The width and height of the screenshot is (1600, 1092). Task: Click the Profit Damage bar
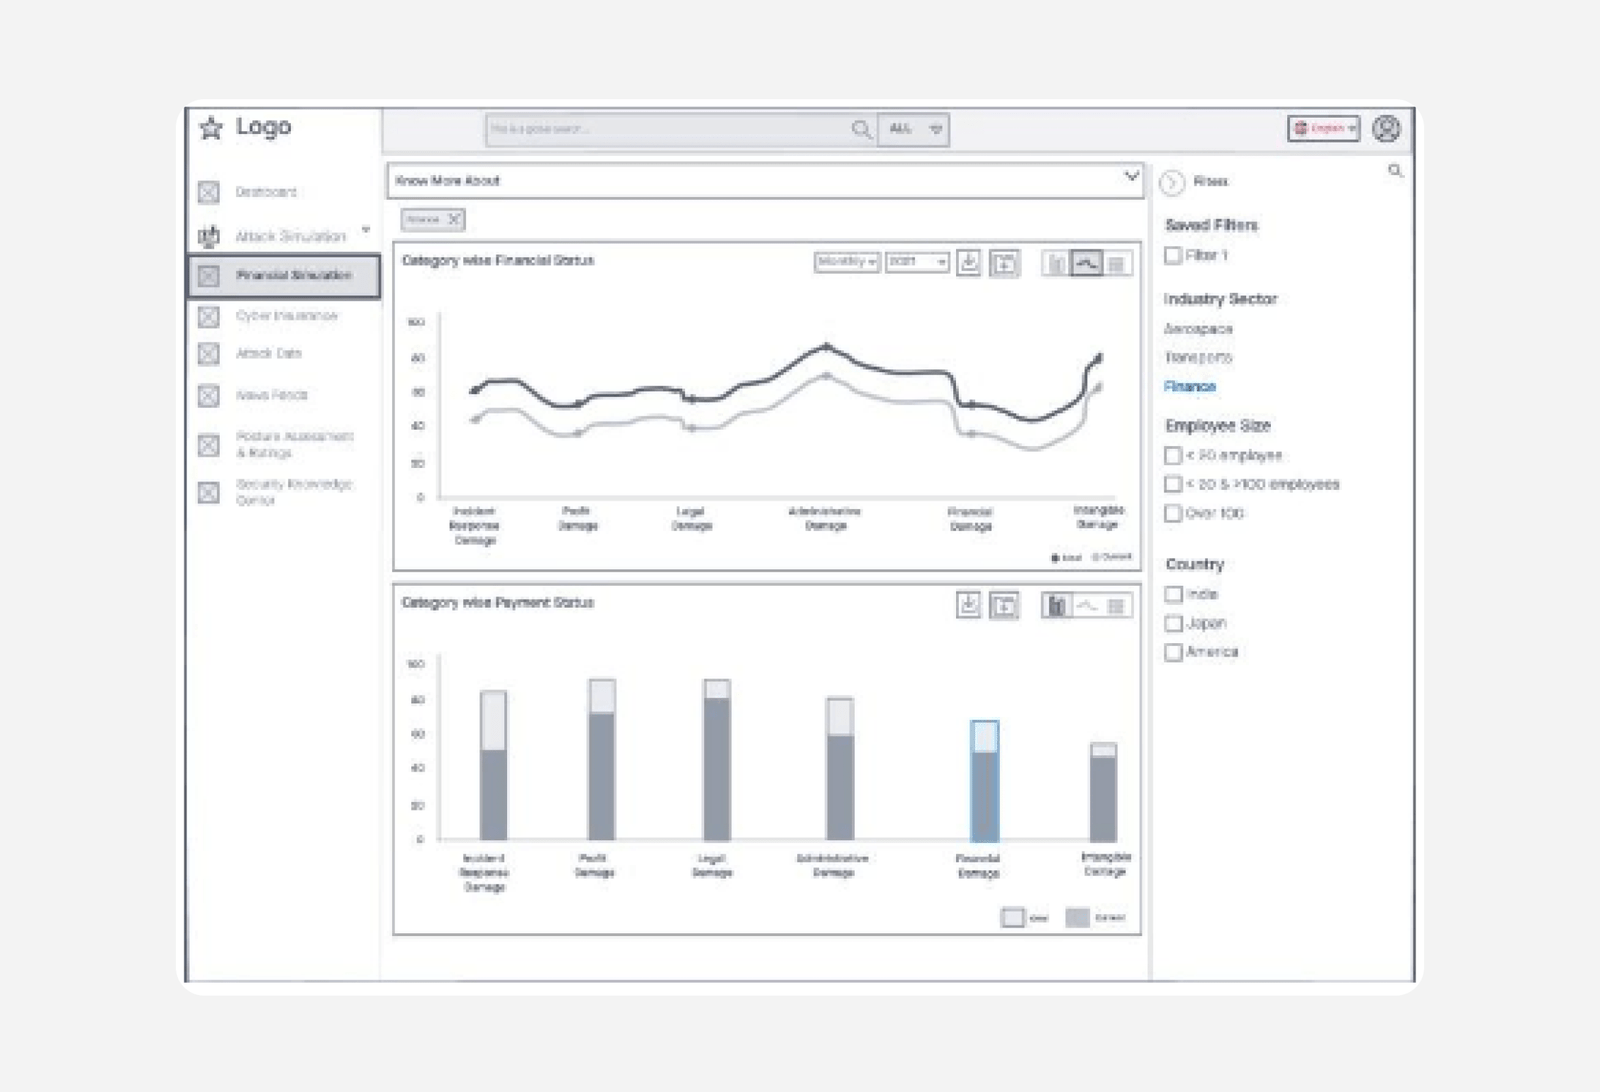(x=602, y=760)
